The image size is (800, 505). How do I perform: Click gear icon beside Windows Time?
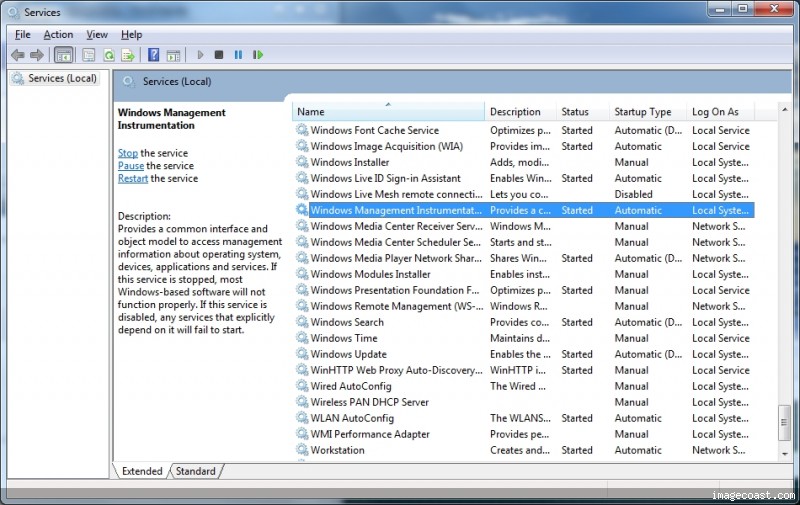click(302, 338)
